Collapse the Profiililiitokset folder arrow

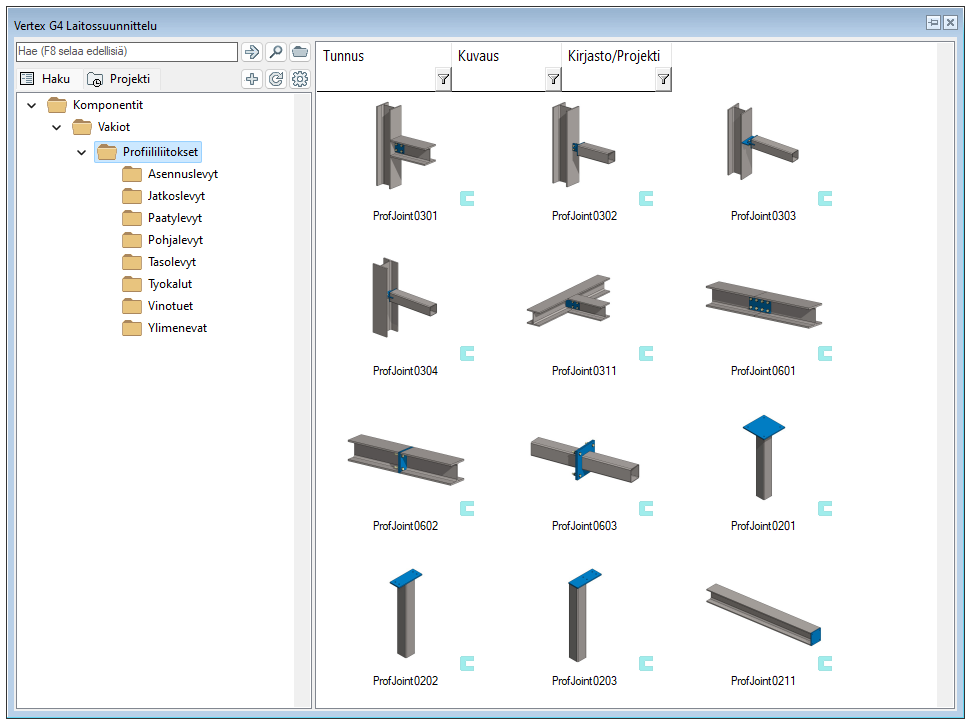pyautogui.click(x=82, y=152)
